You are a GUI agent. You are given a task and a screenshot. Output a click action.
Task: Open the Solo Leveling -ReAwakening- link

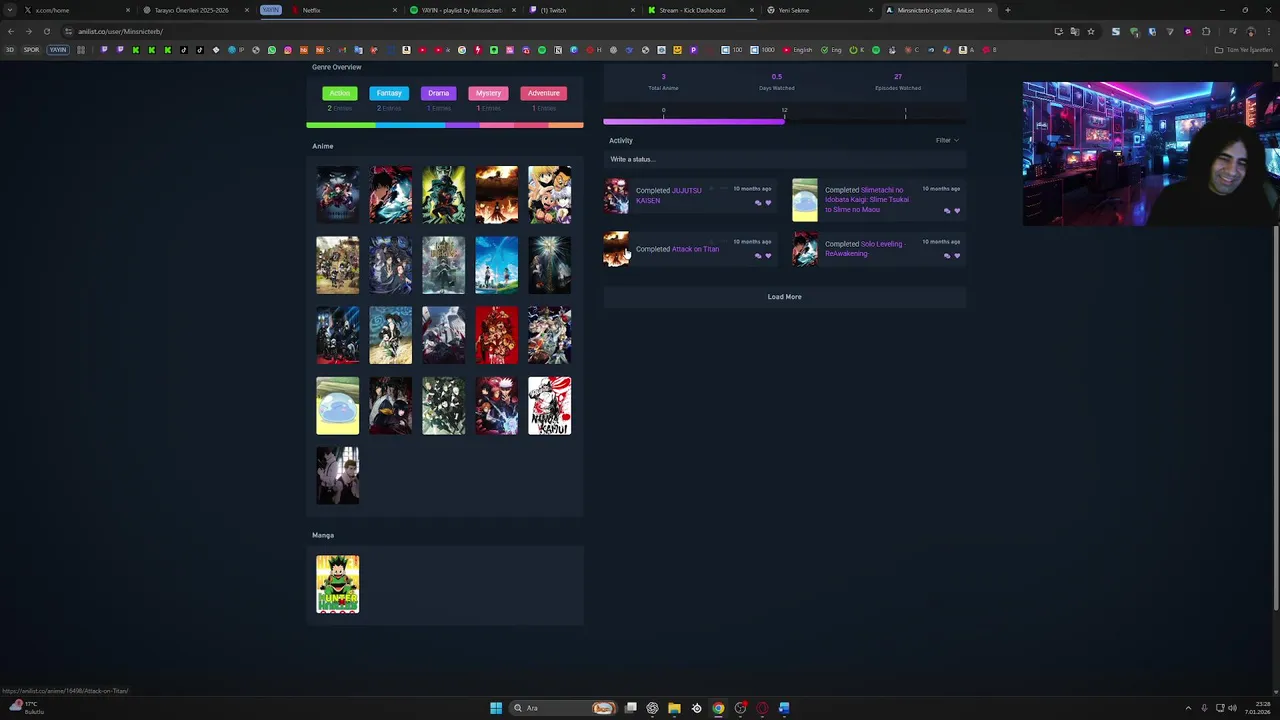[x=863, y=249]
